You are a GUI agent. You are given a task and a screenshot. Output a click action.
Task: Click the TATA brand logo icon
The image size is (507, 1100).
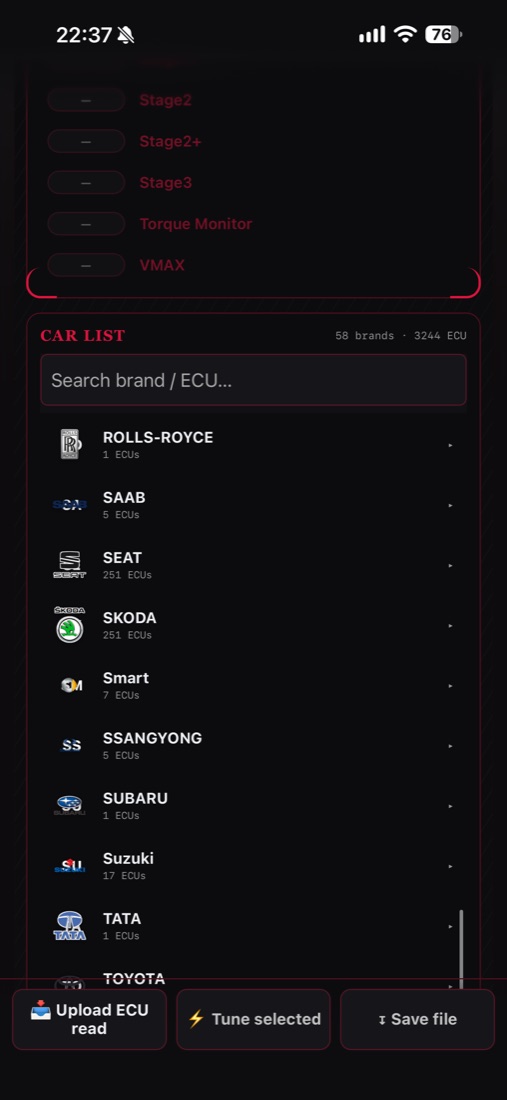69,926
